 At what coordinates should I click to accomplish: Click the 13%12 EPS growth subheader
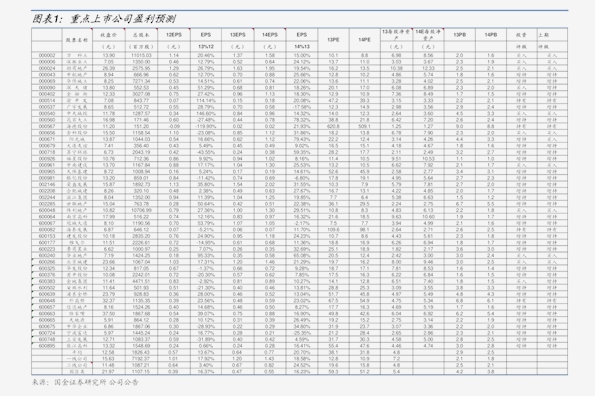(206, 46)
